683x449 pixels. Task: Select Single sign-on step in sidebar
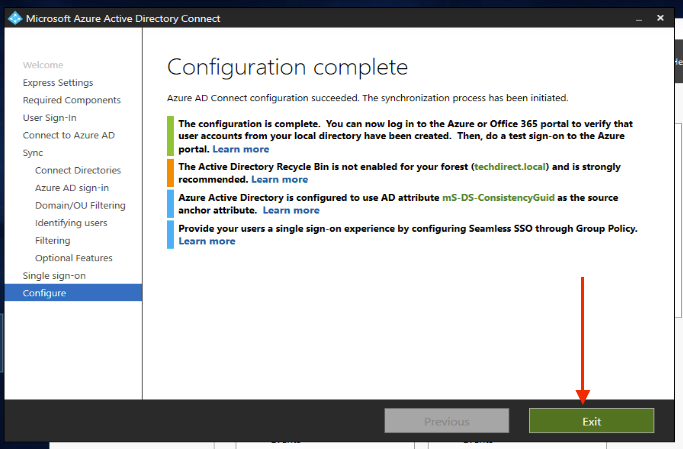pos(54,276)
